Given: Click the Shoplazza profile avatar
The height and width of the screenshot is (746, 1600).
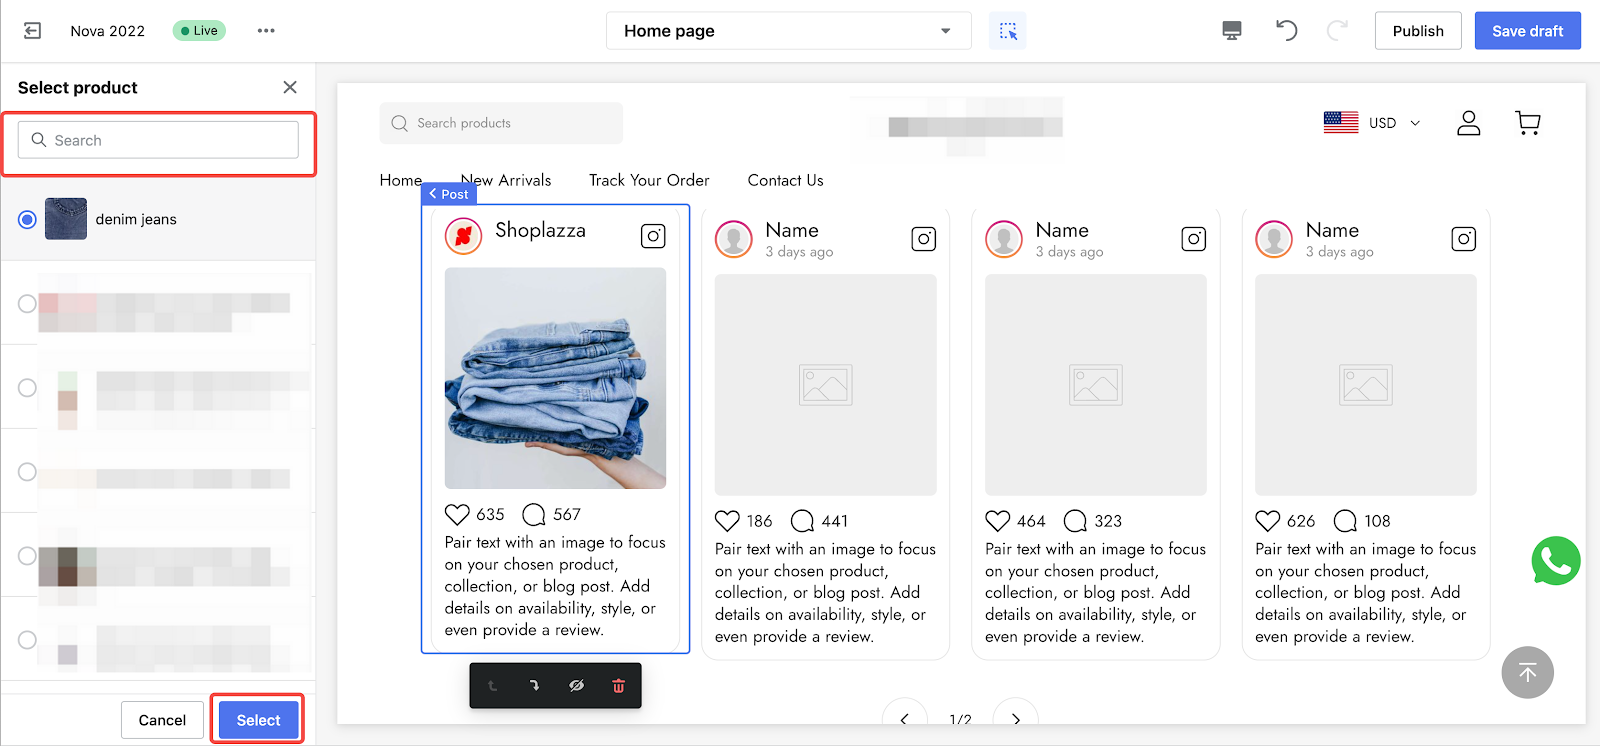Looking at the screenshot, I should coord(463,236).
